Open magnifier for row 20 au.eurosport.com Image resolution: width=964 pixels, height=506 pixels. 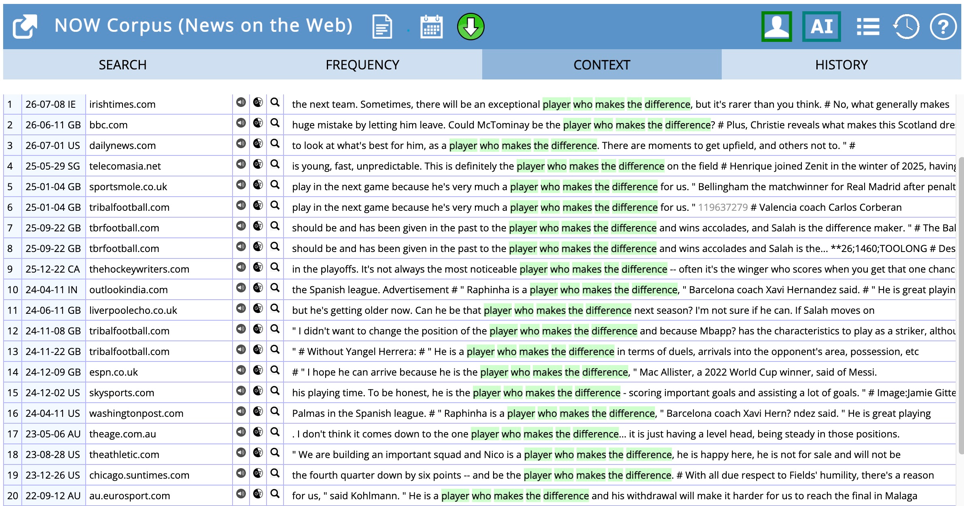point(275,494)
